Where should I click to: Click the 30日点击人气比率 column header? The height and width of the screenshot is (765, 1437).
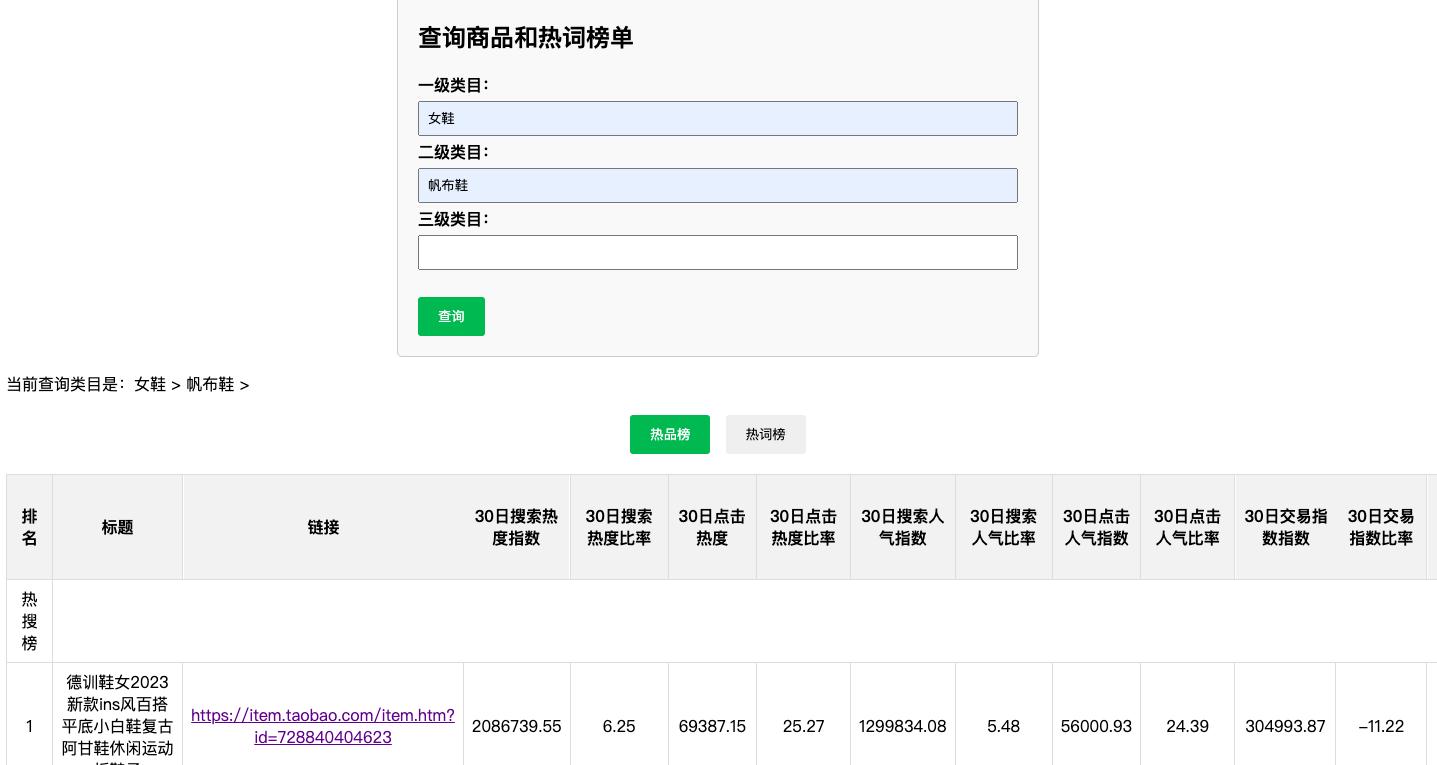(x=1187, y=527)
